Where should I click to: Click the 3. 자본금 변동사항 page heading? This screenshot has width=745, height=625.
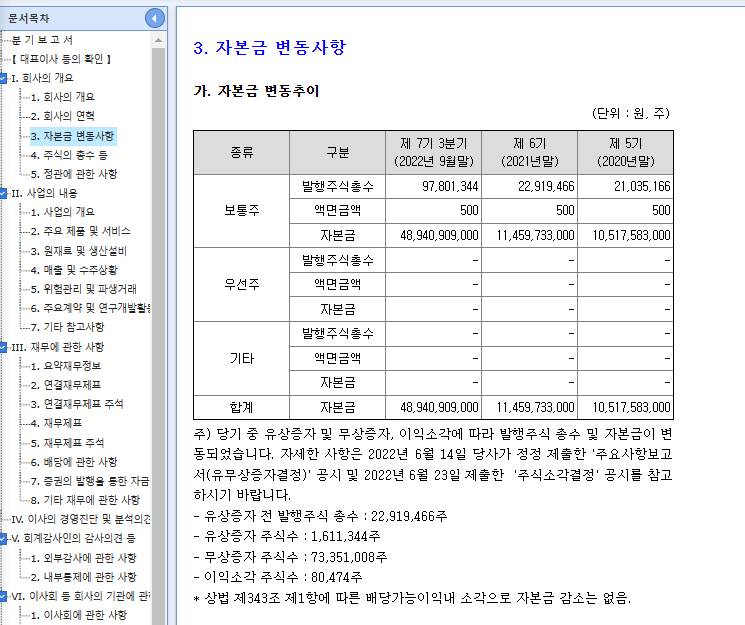click(270, 48)
